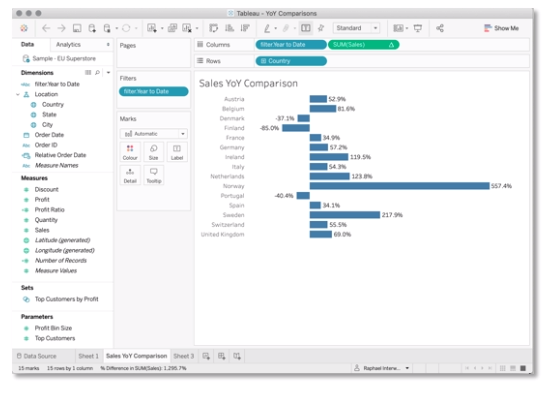554x394 pixels.
Task: Click the Highlight pen icon
Action: coord(267,28)
